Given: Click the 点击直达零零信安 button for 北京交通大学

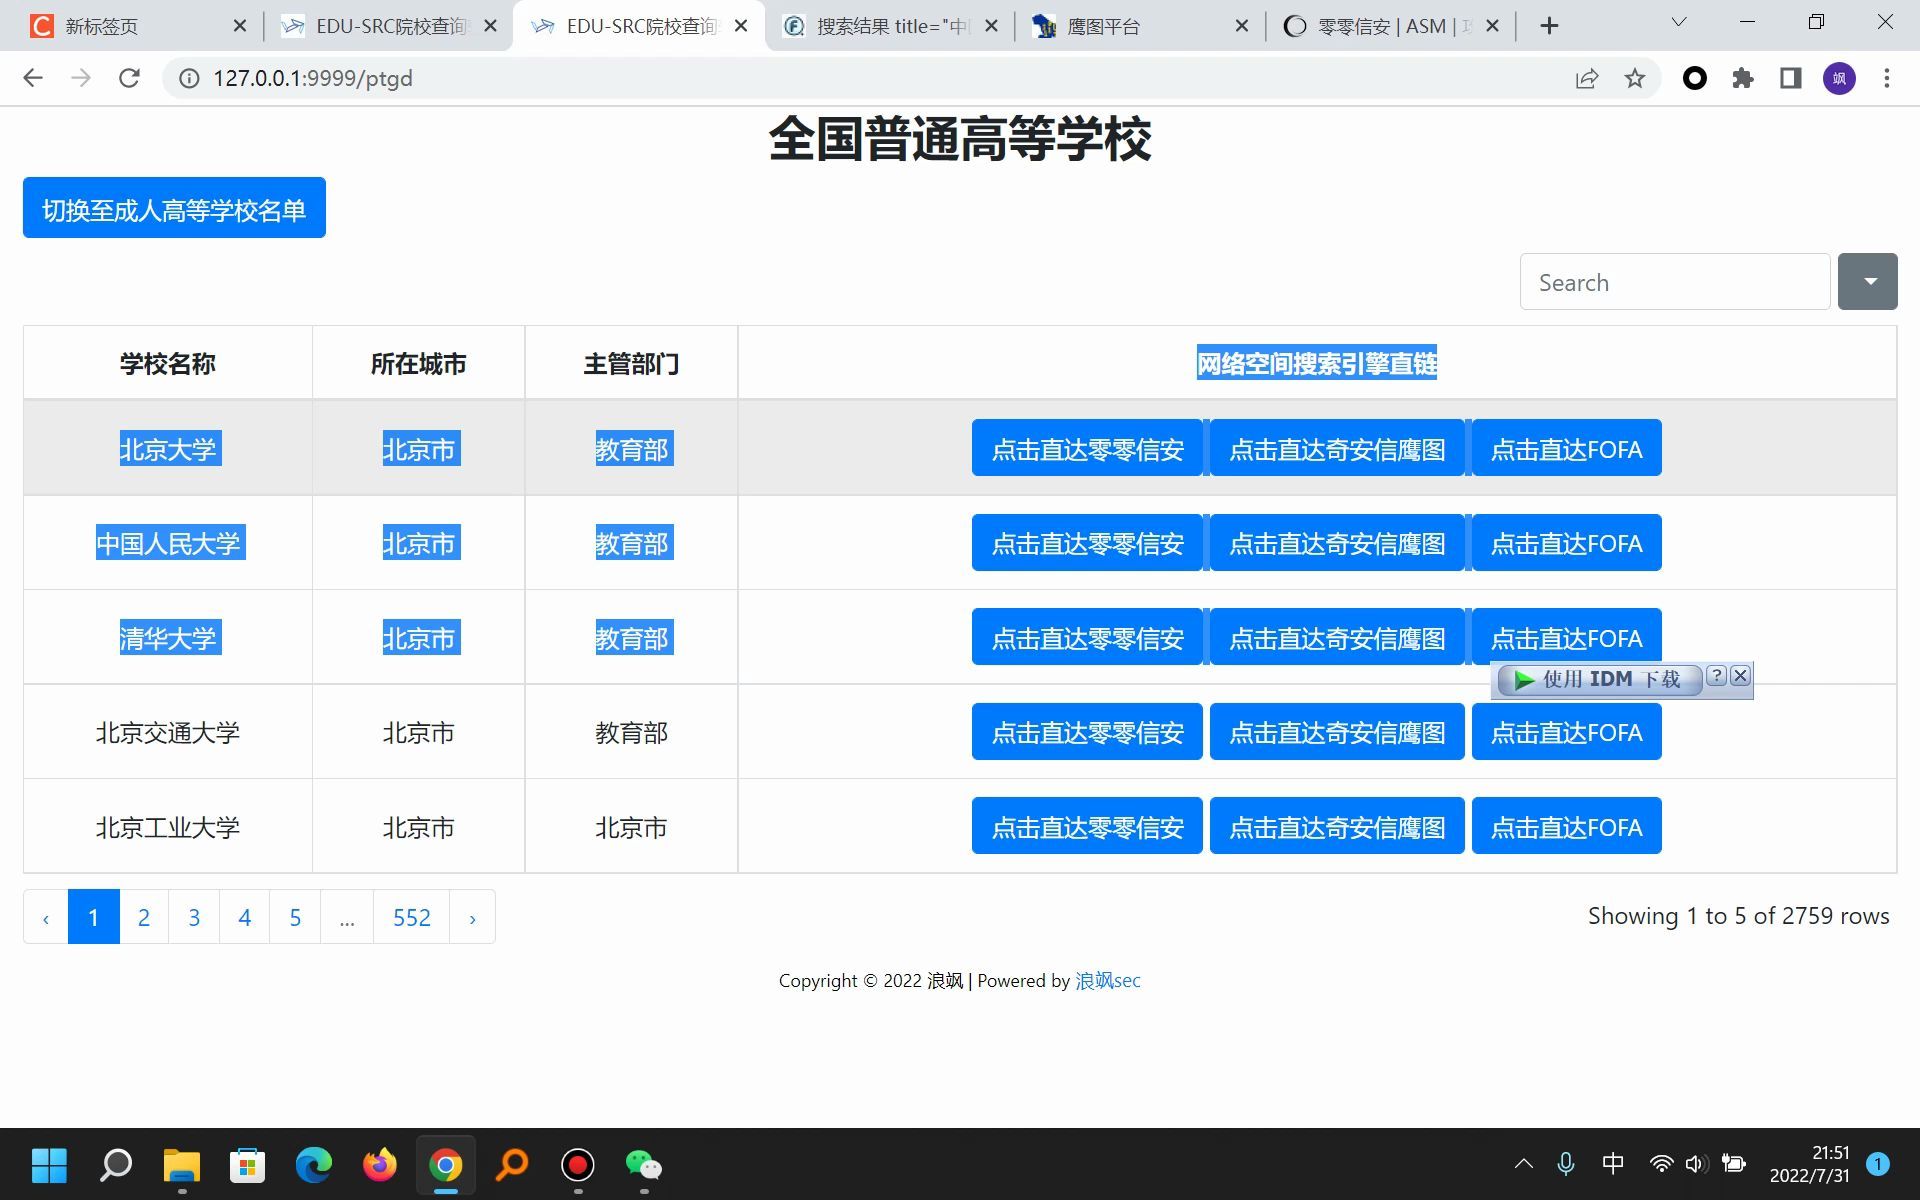Looking at the screenshot, I should [x=1086, y=733].
